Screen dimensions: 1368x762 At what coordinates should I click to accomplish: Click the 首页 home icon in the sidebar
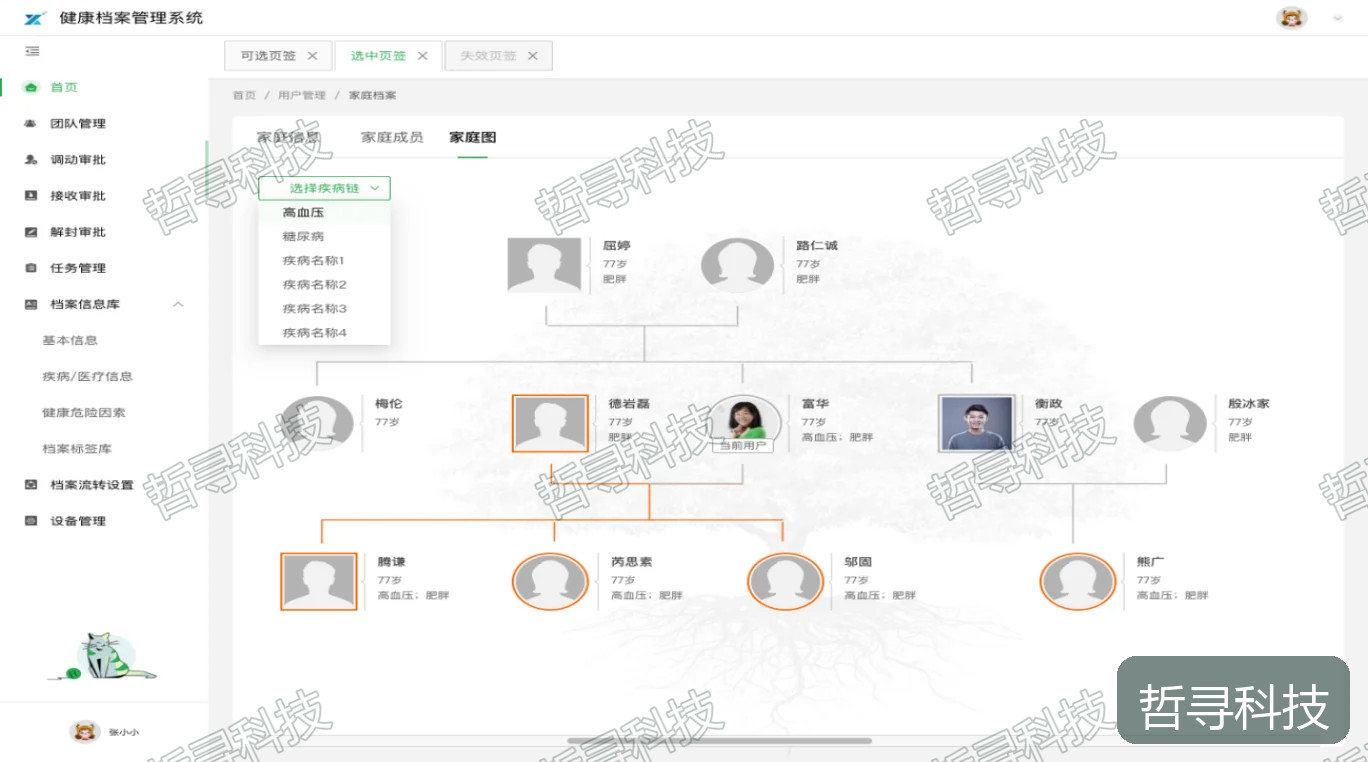[x=31, y=88]
